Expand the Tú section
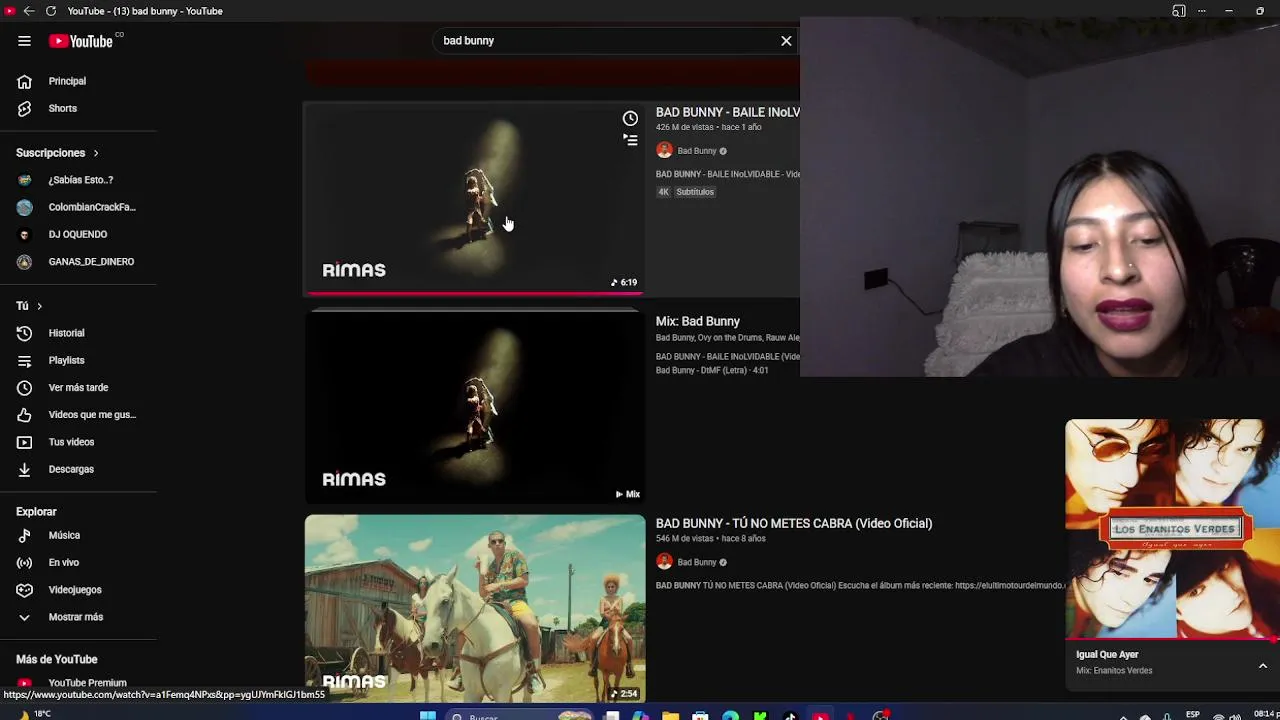Image resolution: width=1280 pixels, height=720 pixels. [29, 306]
